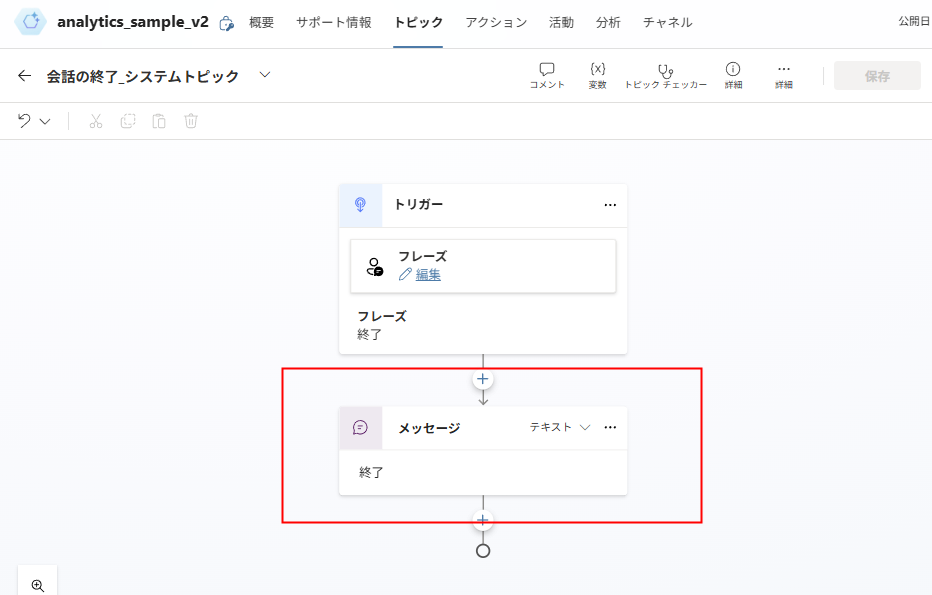Click the paste clipboard icon

pos(159,121)
